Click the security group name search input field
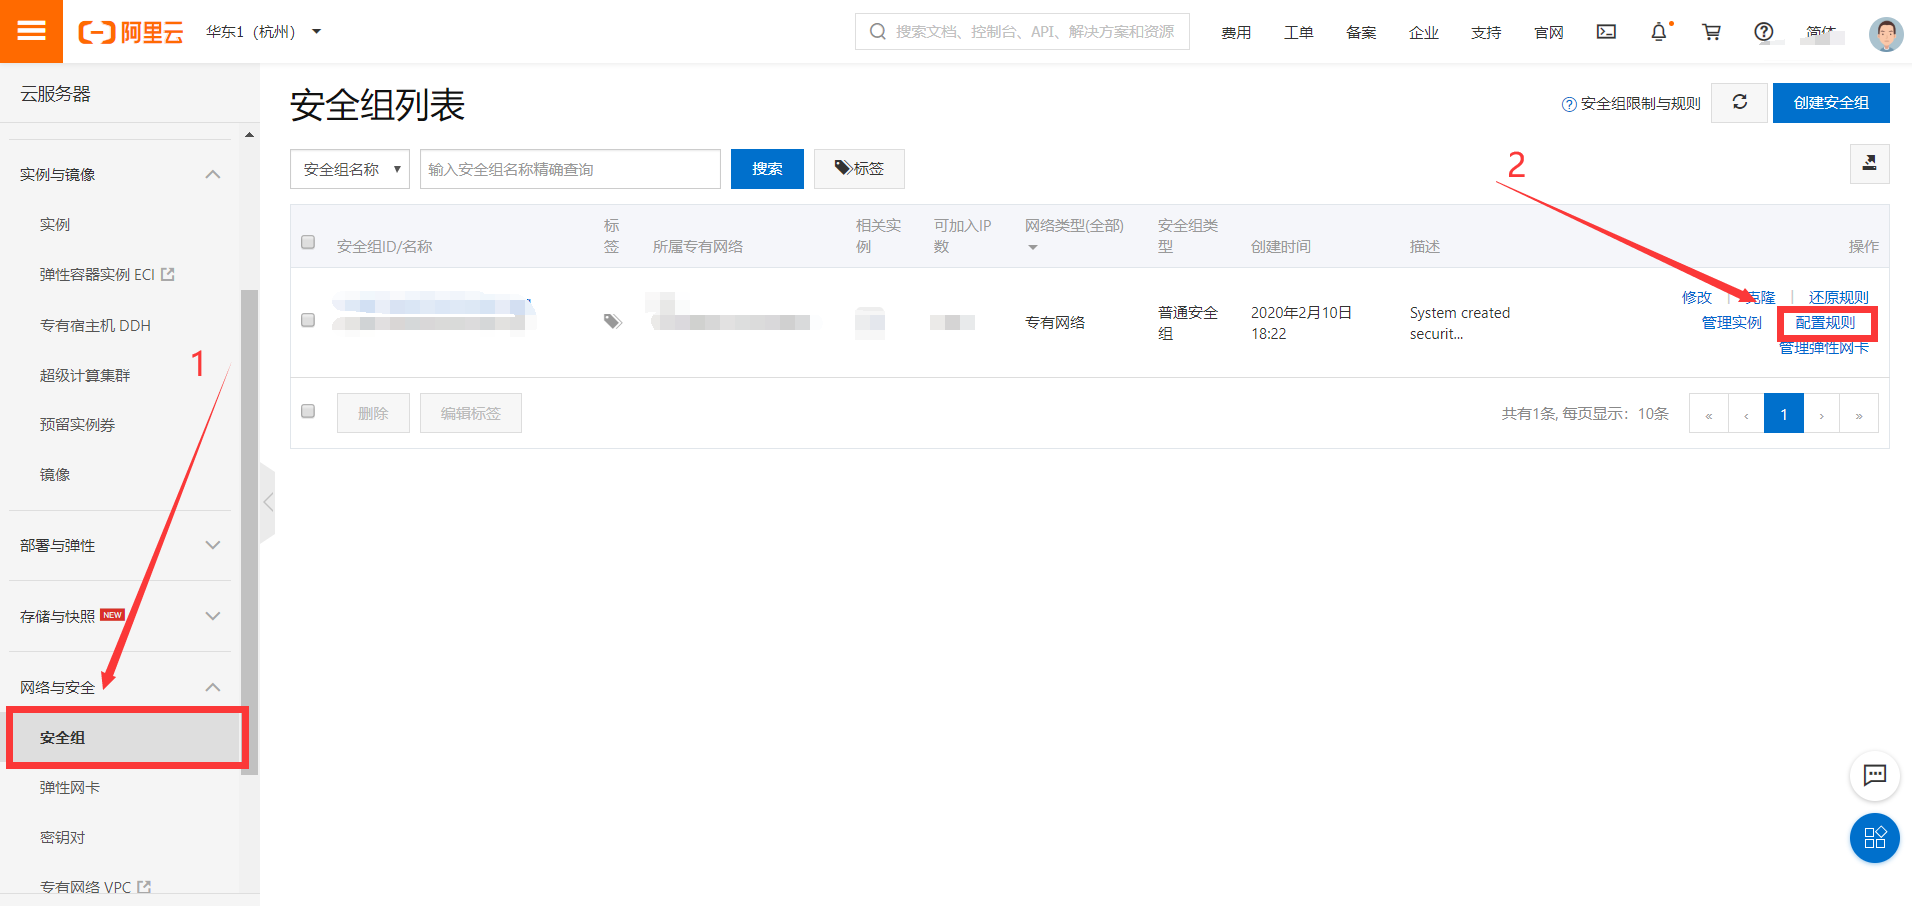1912x906 pixels. [x=569, y=168]
